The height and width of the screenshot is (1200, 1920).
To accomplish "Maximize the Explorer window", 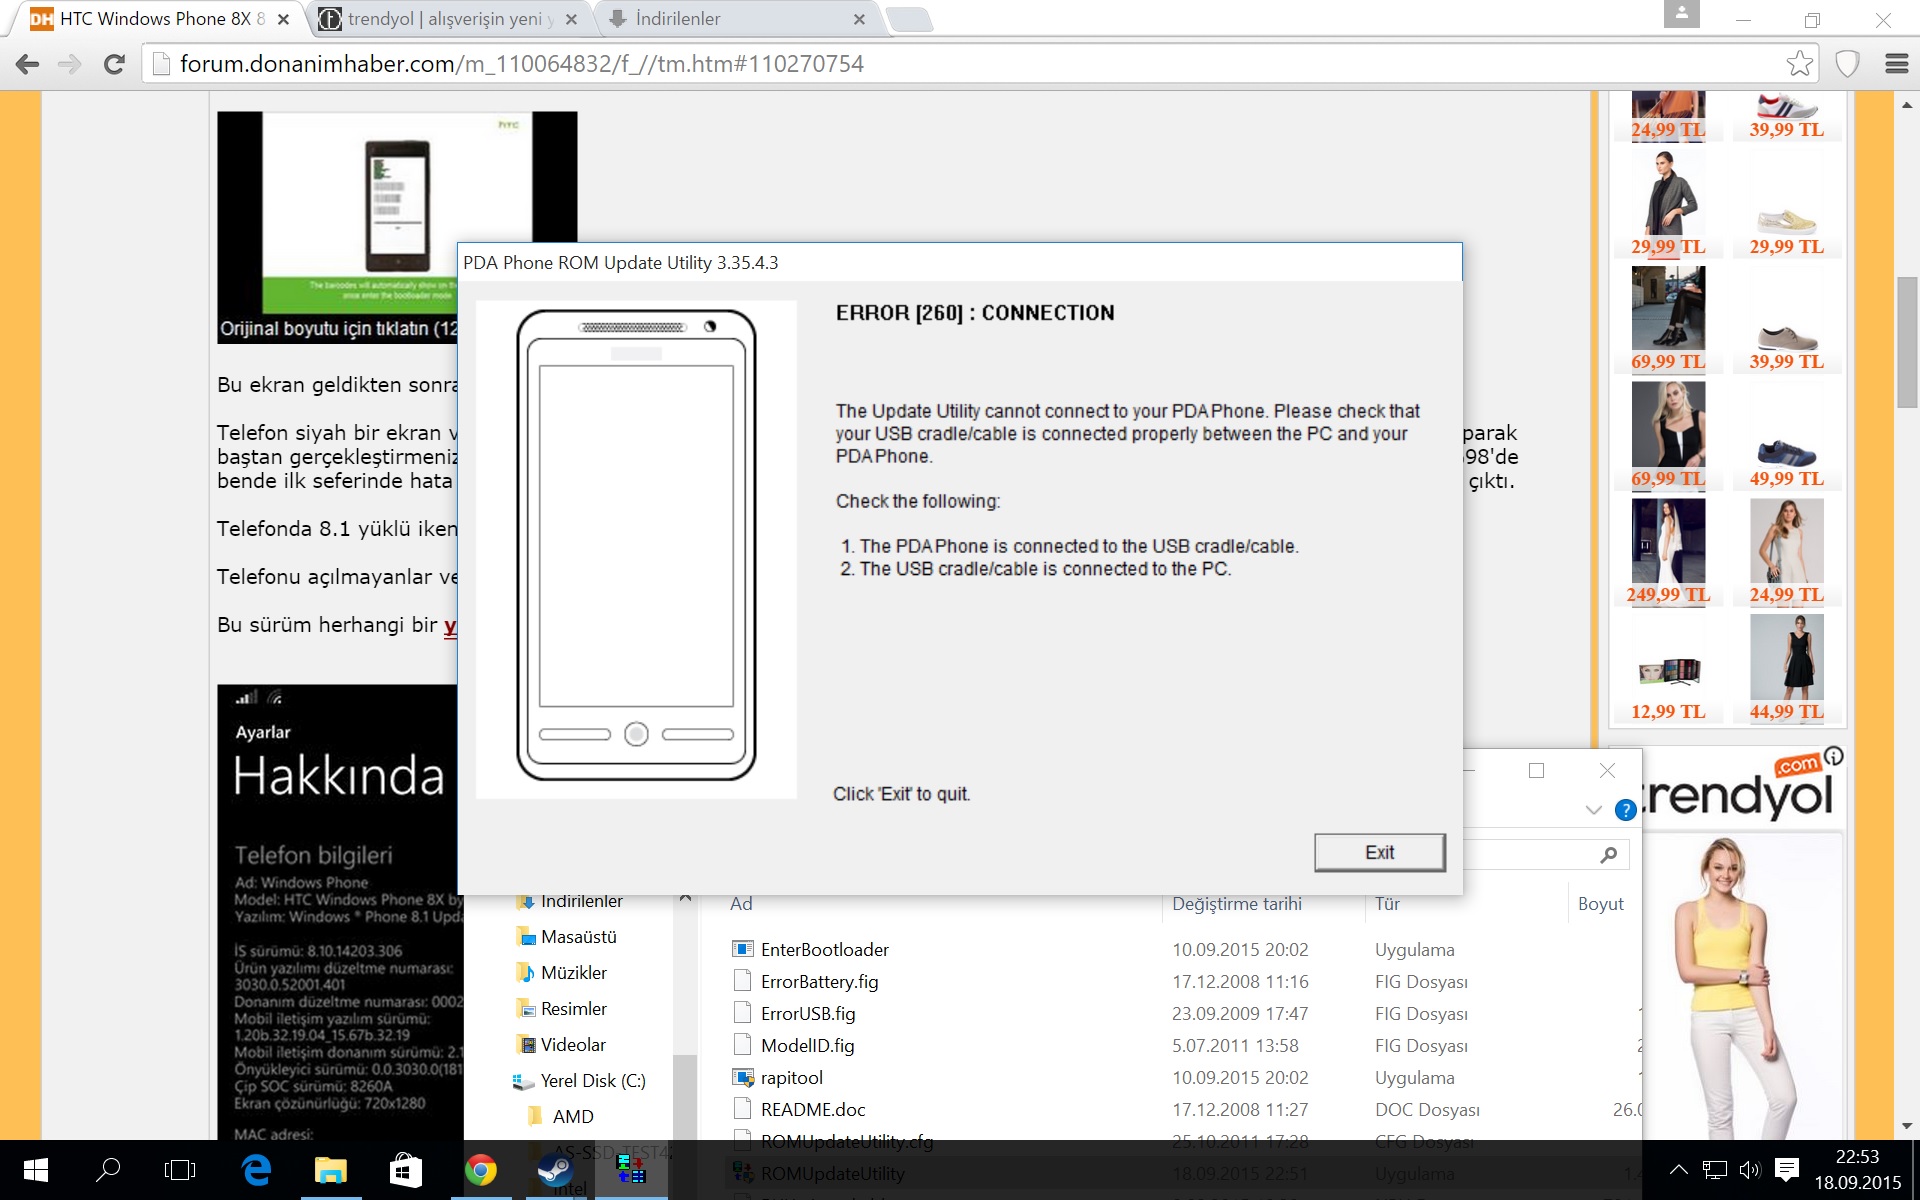I will [x=1536, y=770].
